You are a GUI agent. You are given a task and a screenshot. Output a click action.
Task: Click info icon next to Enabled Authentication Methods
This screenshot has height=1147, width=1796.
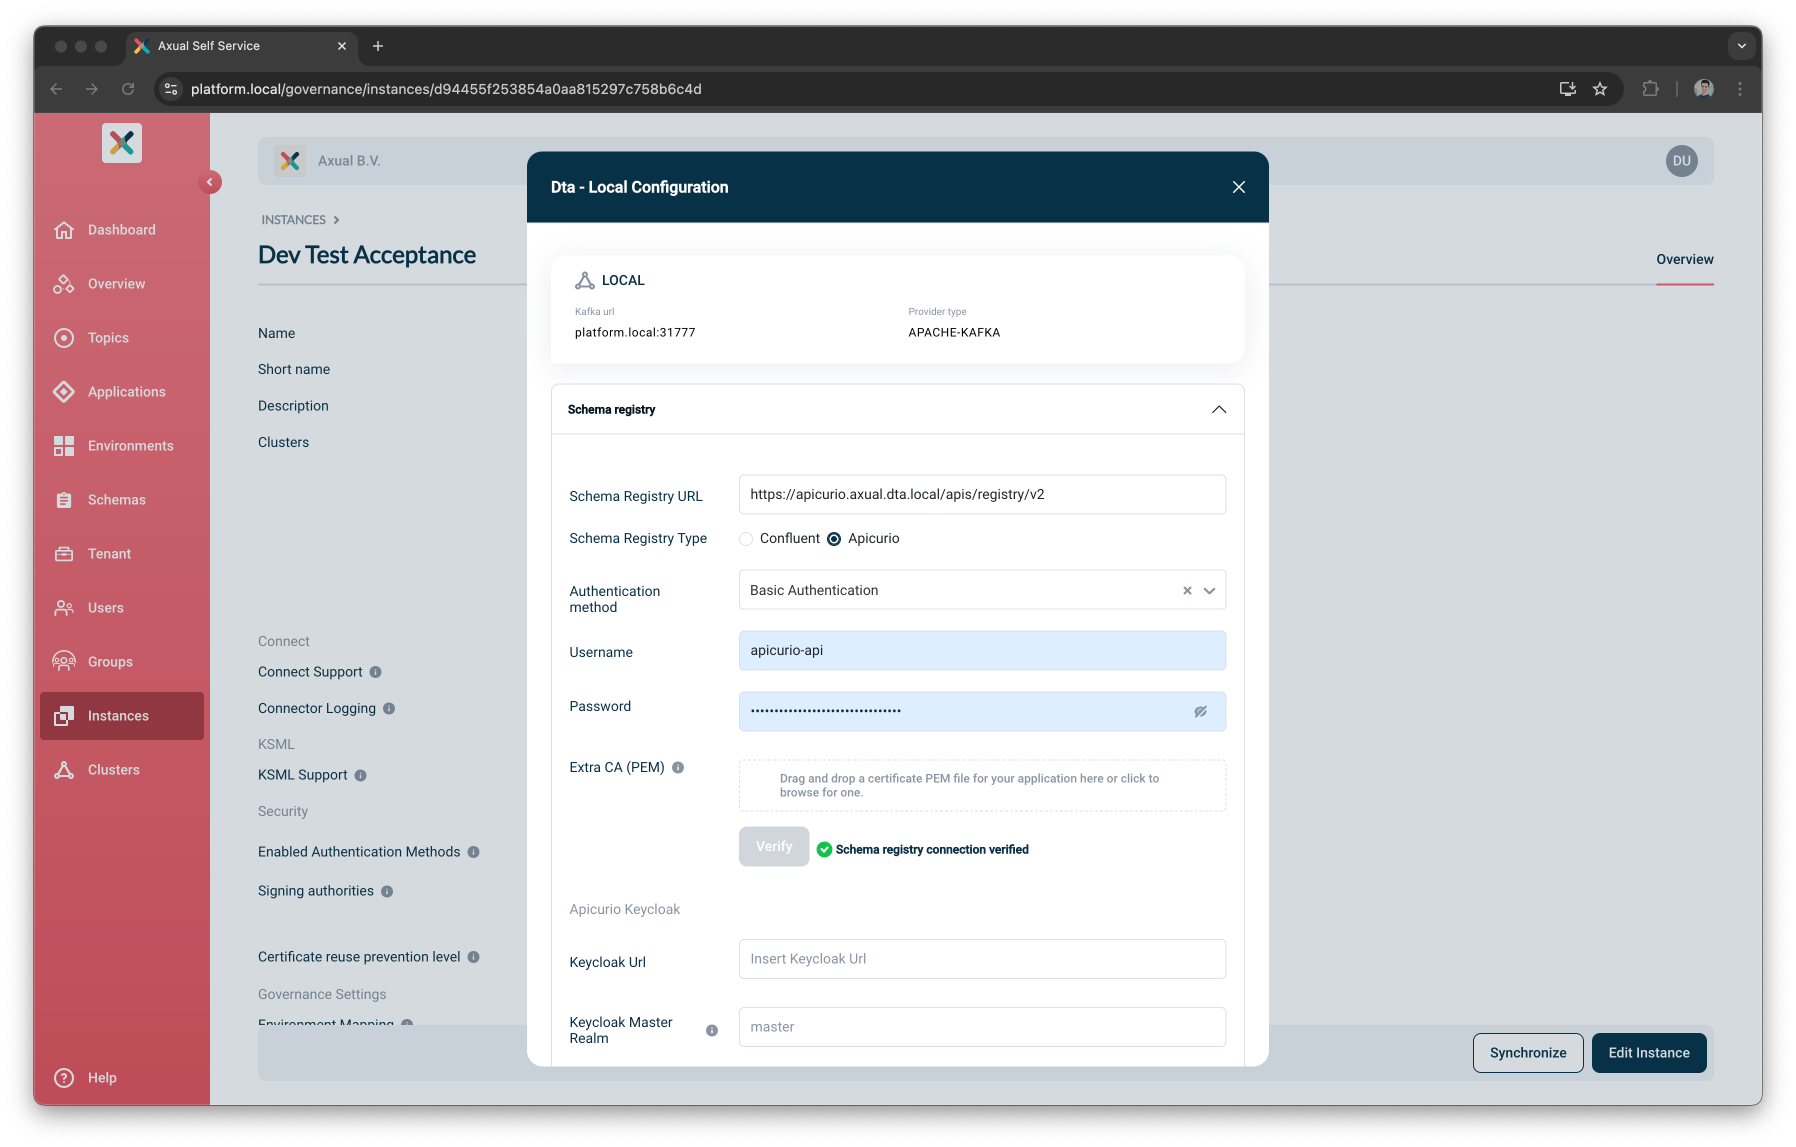click(x=474, y=852)
